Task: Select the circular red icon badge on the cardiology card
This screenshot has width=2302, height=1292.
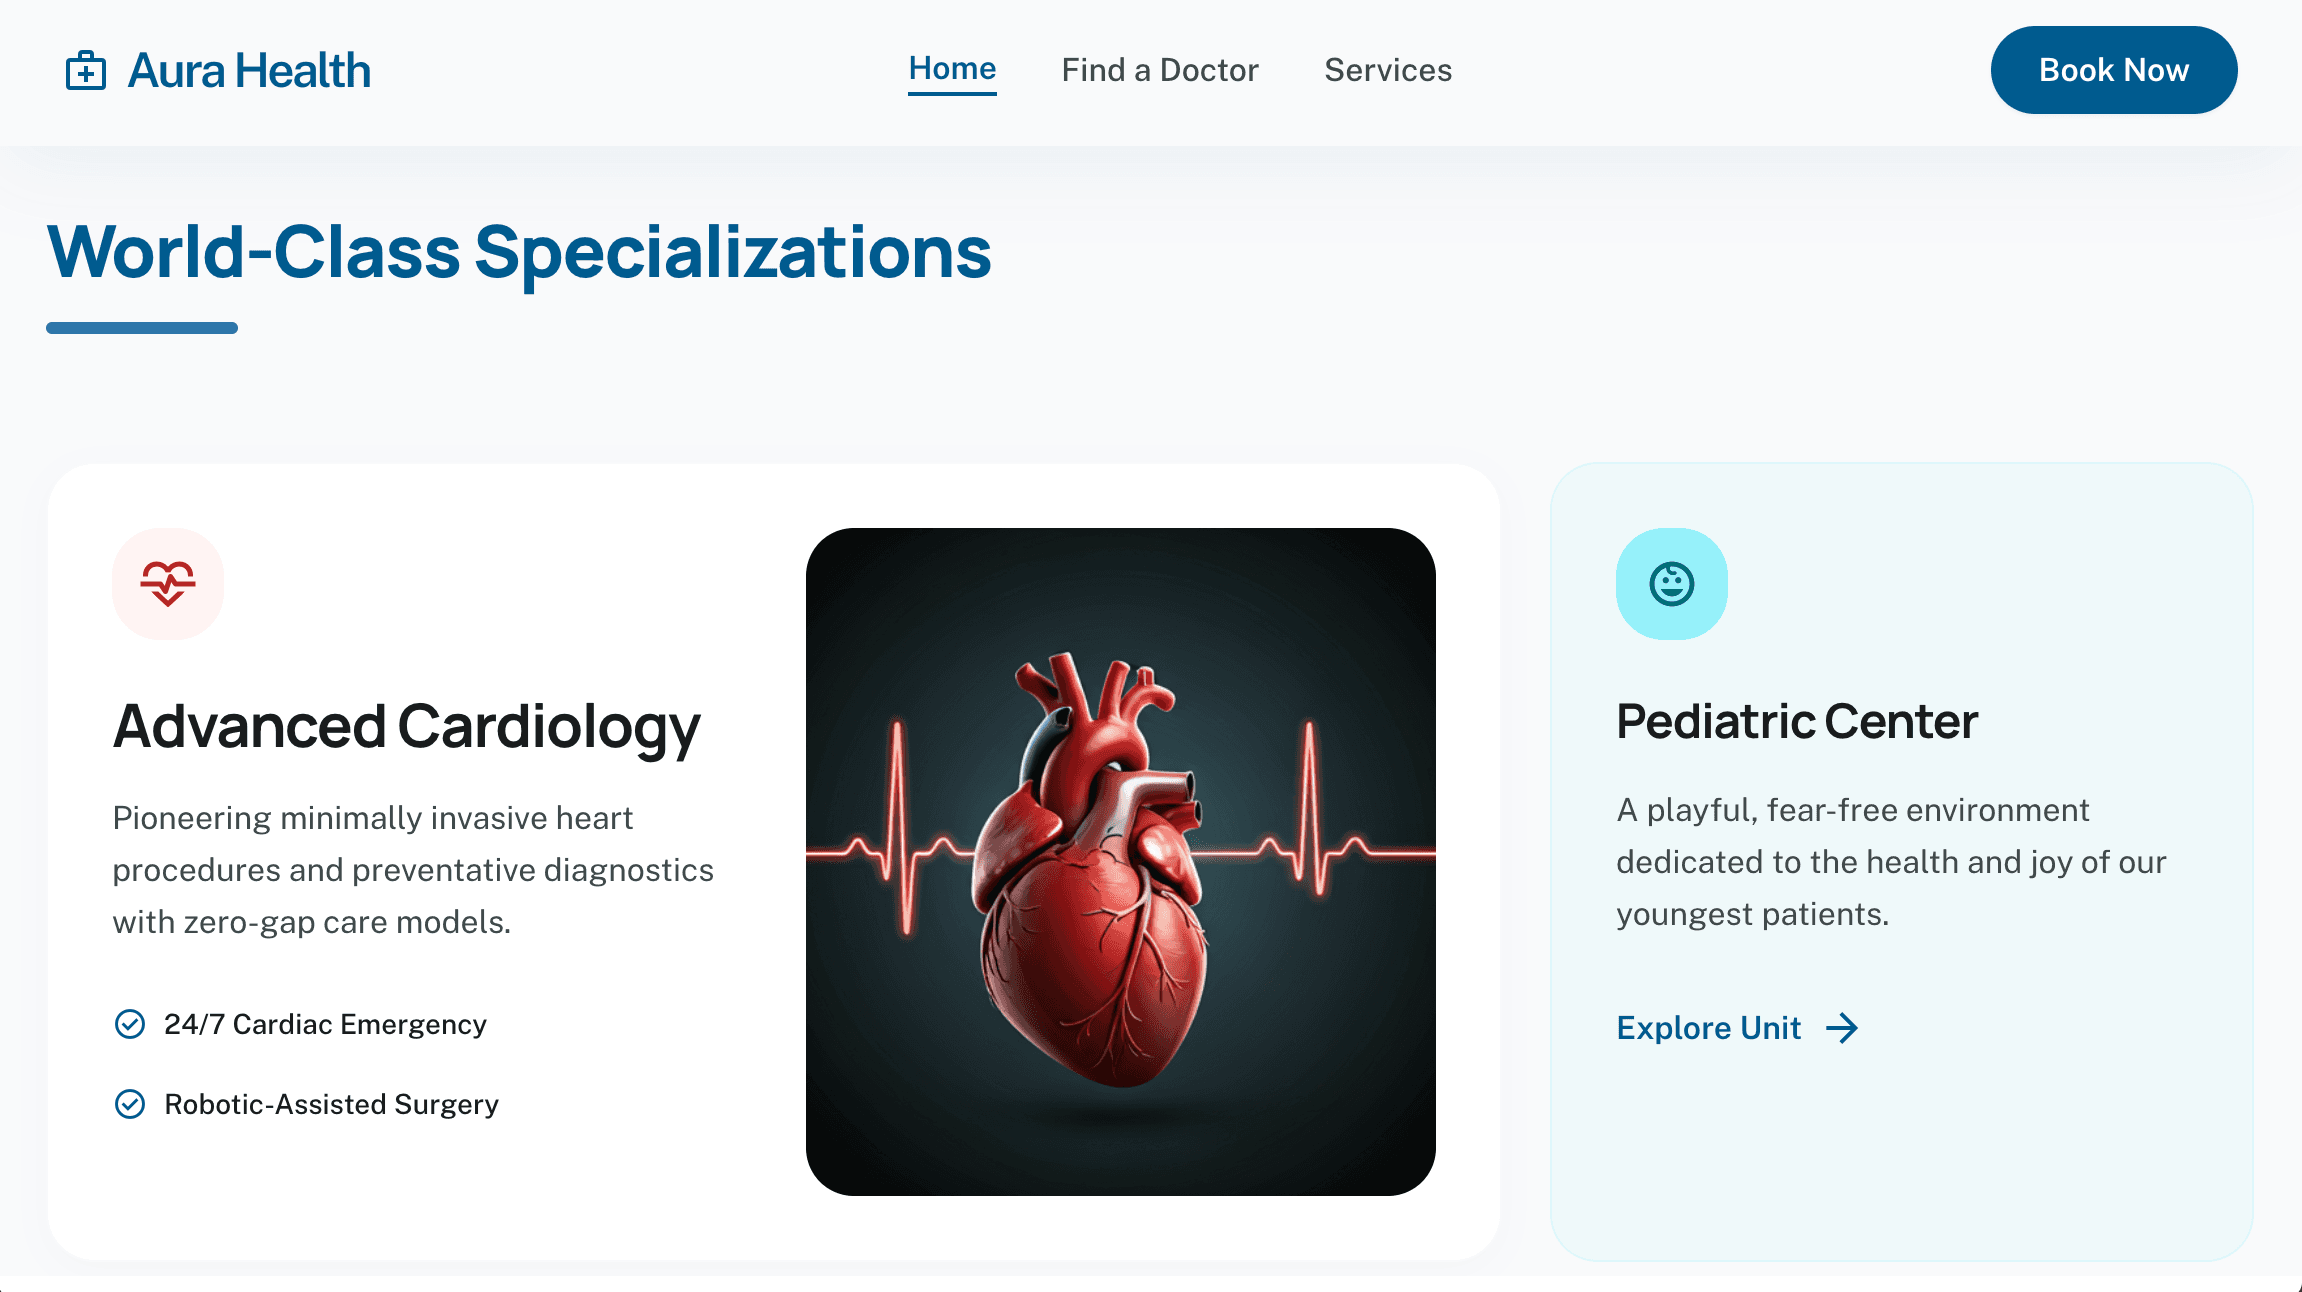Action: 168,583
